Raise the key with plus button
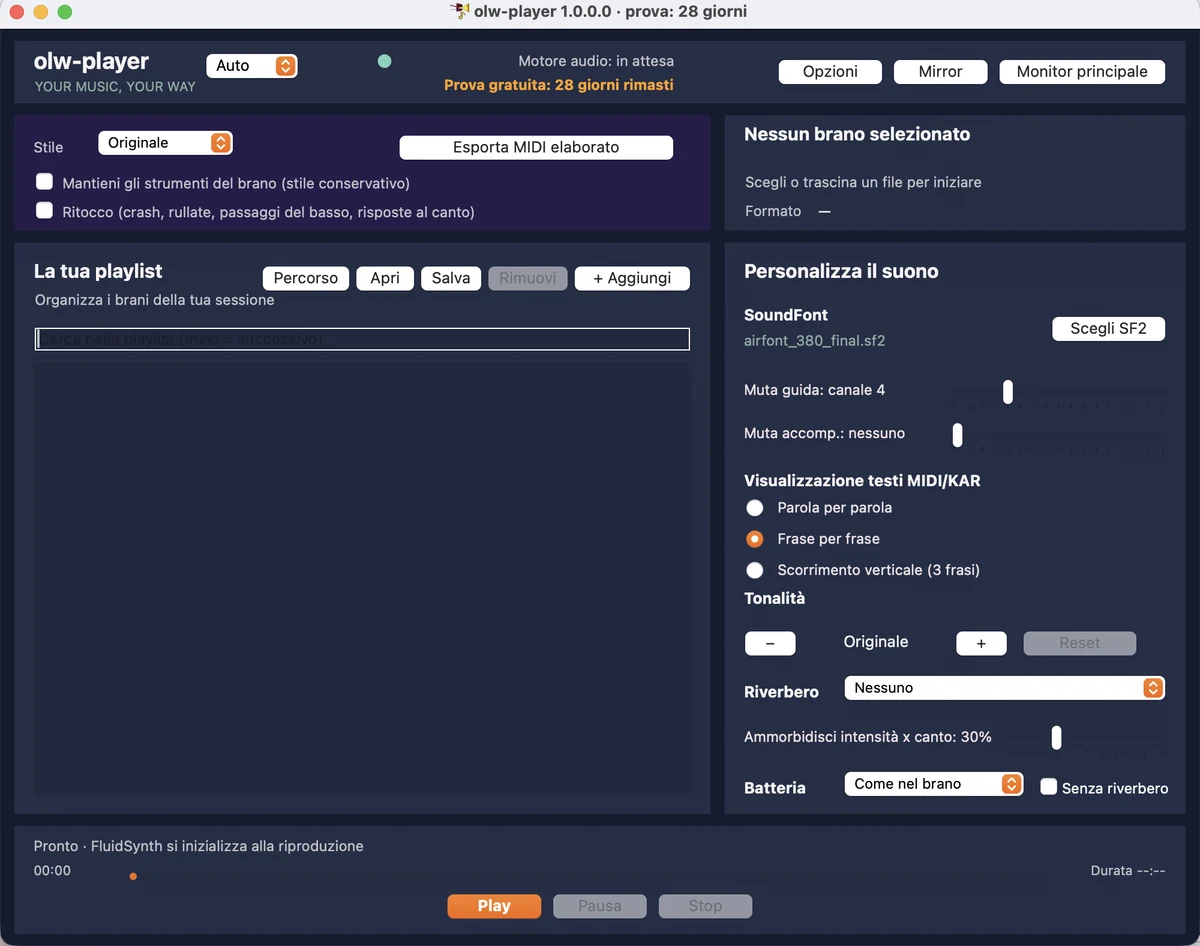The image size is (1200, 946). tap(981, 643)
